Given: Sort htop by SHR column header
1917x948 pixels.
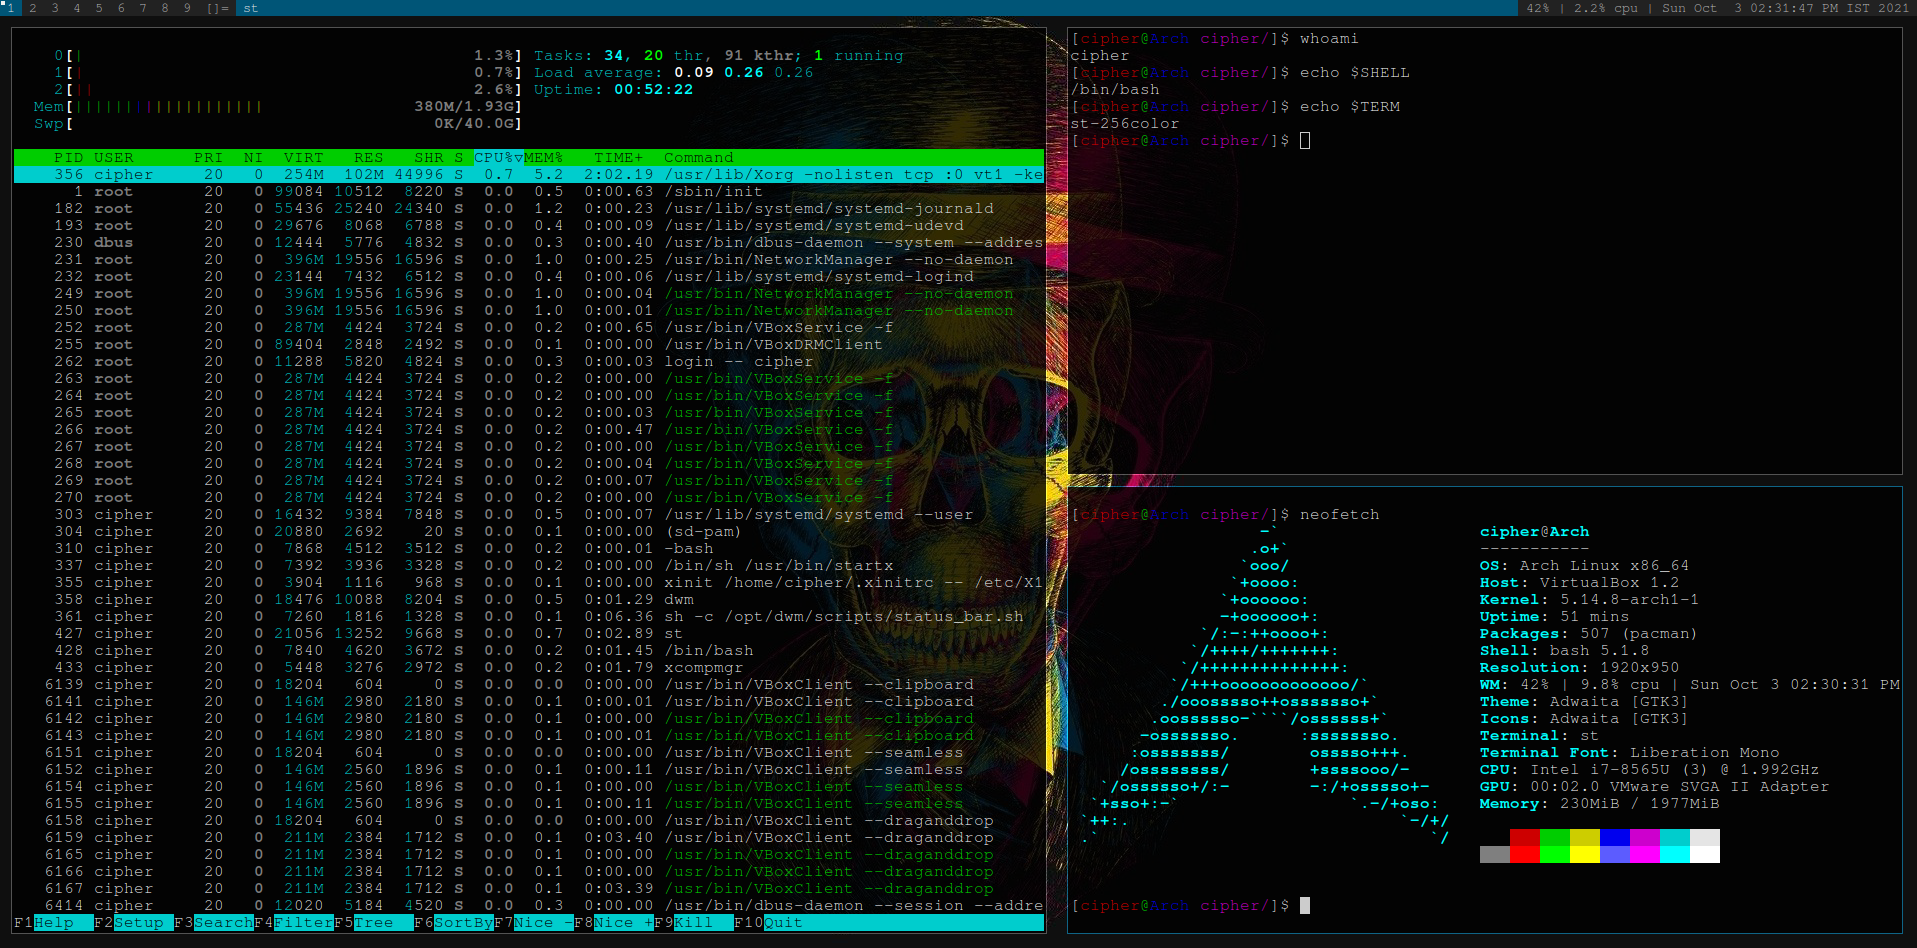Looking at the screenshot, I should tap(429, 158).
